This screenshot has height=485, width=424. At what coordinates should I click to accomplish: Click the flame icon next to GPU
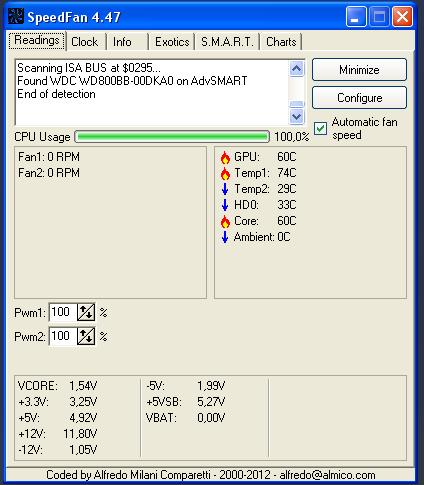225,157
